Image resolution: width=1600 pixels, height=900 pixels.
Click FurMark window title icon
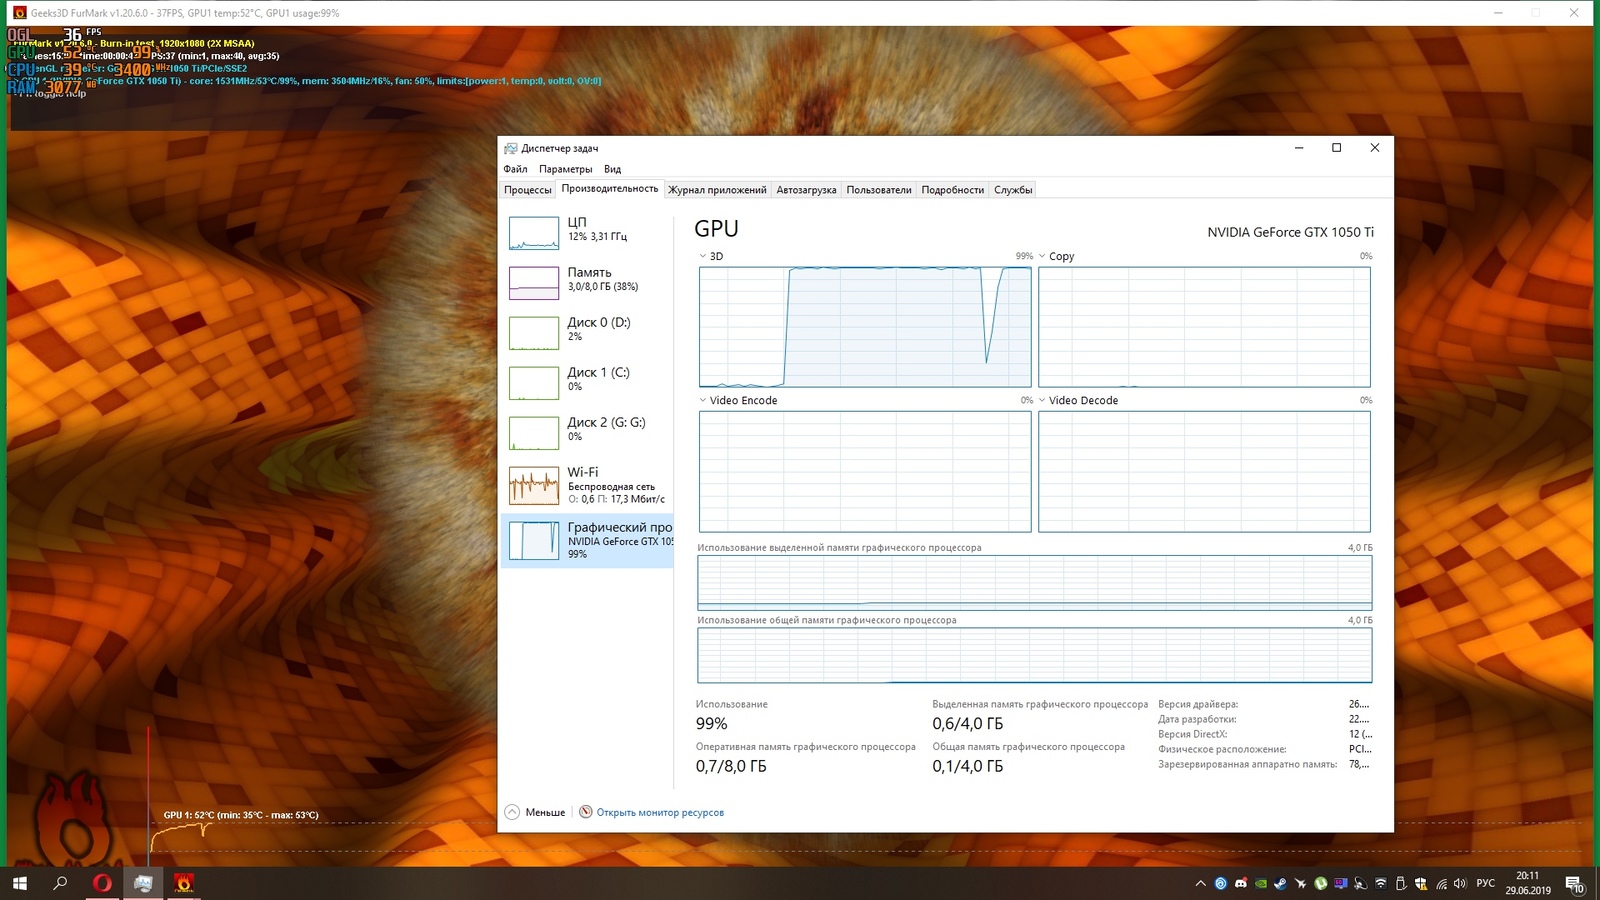[19, 13]
